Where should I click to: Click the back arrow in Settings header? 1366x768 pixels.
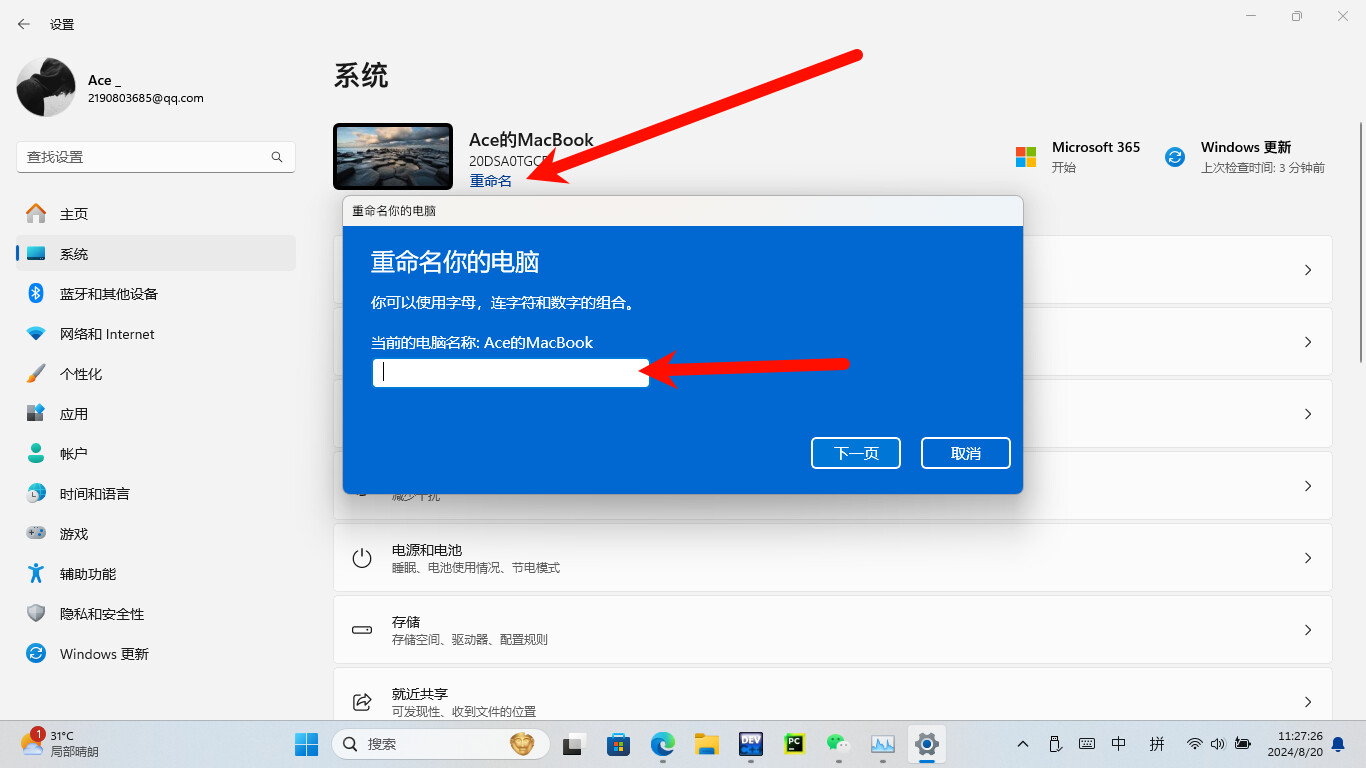(24, 24)
